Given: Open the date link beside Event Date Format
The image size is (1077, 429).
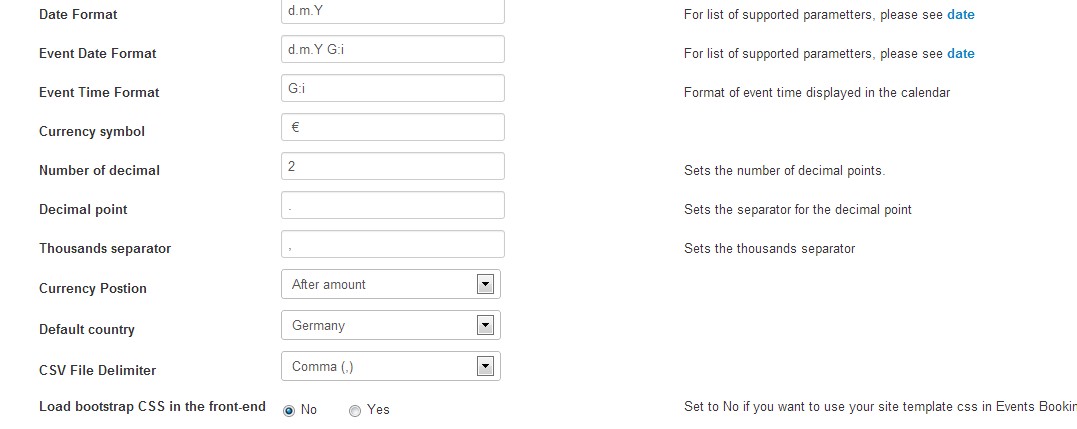Looking at the screenshot, I should [960, 54].
